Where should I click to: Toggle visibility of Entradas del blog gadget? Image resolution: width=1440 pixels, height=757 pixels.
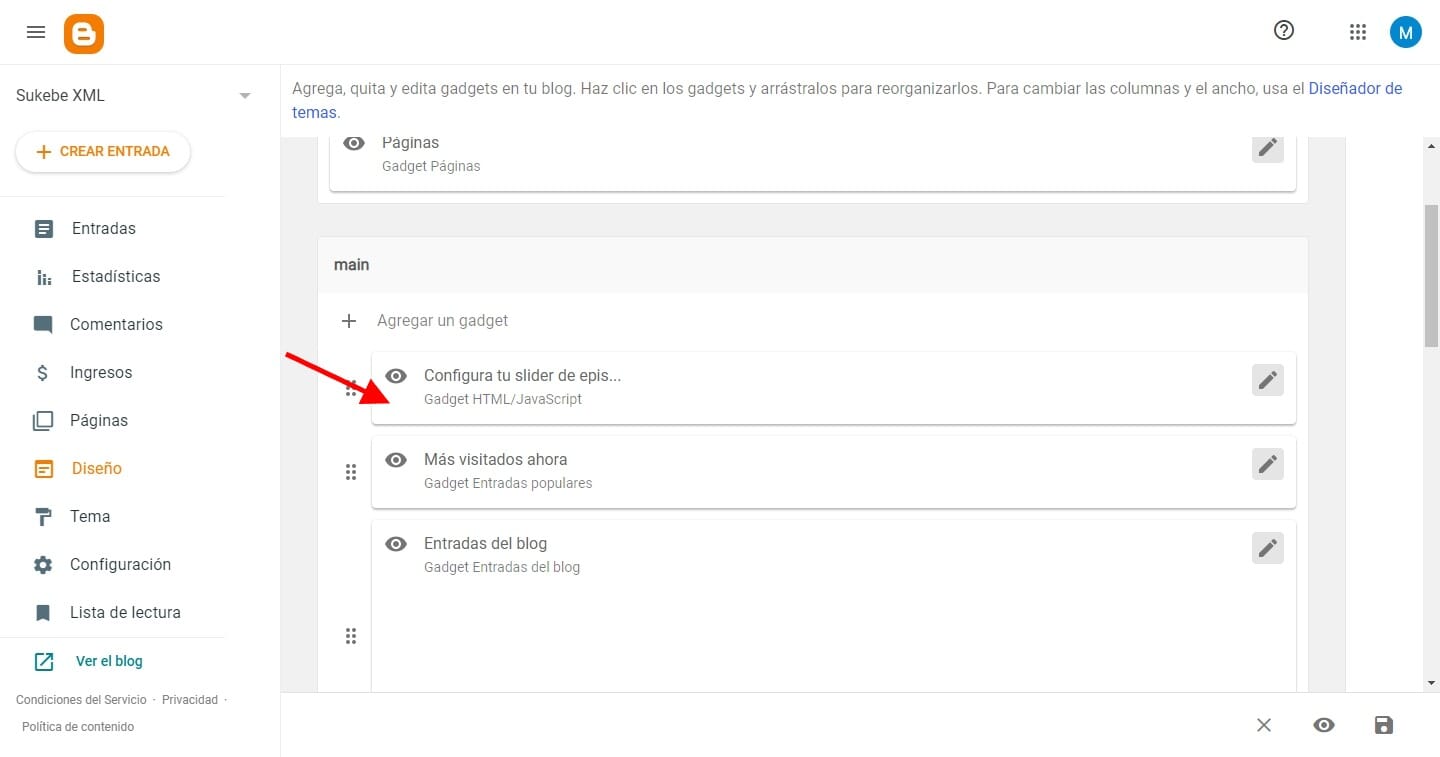396,544
